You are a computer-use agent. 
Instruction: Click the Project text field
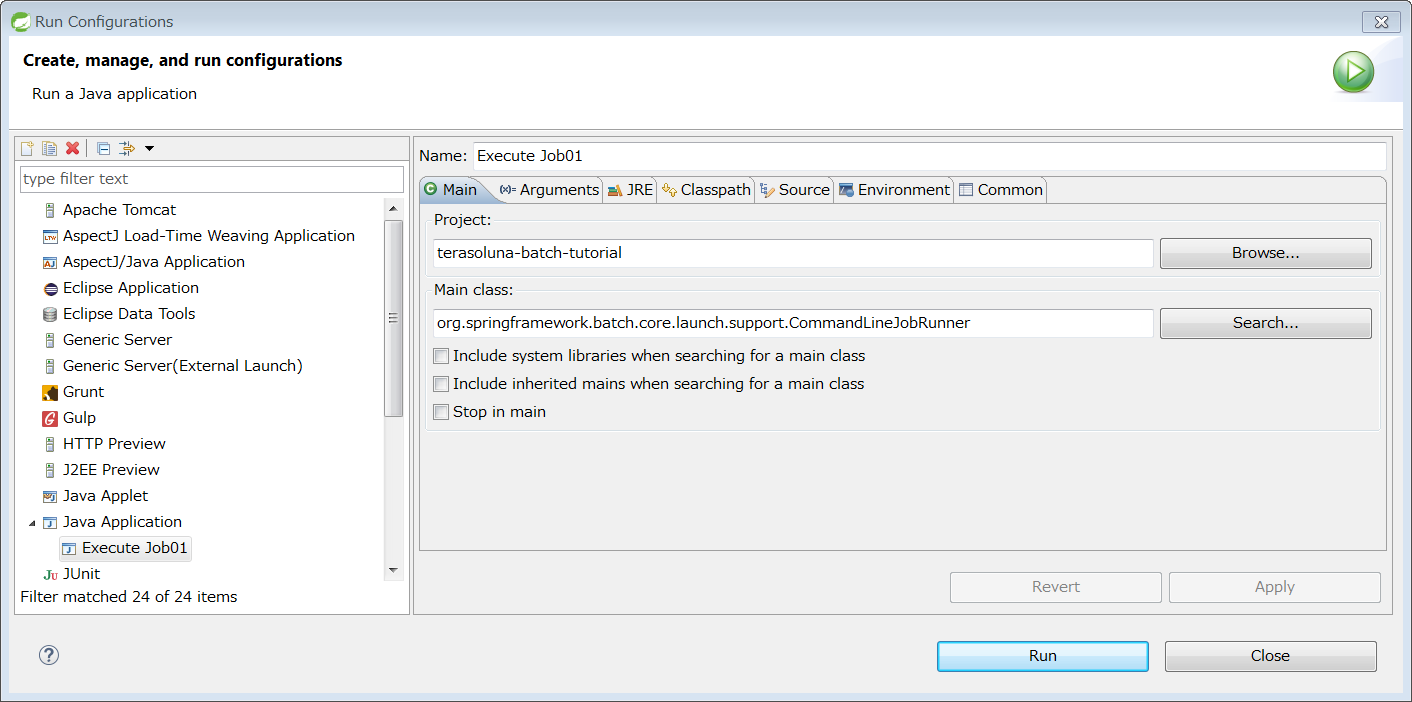pyautogui.click(x=793, y=253)
